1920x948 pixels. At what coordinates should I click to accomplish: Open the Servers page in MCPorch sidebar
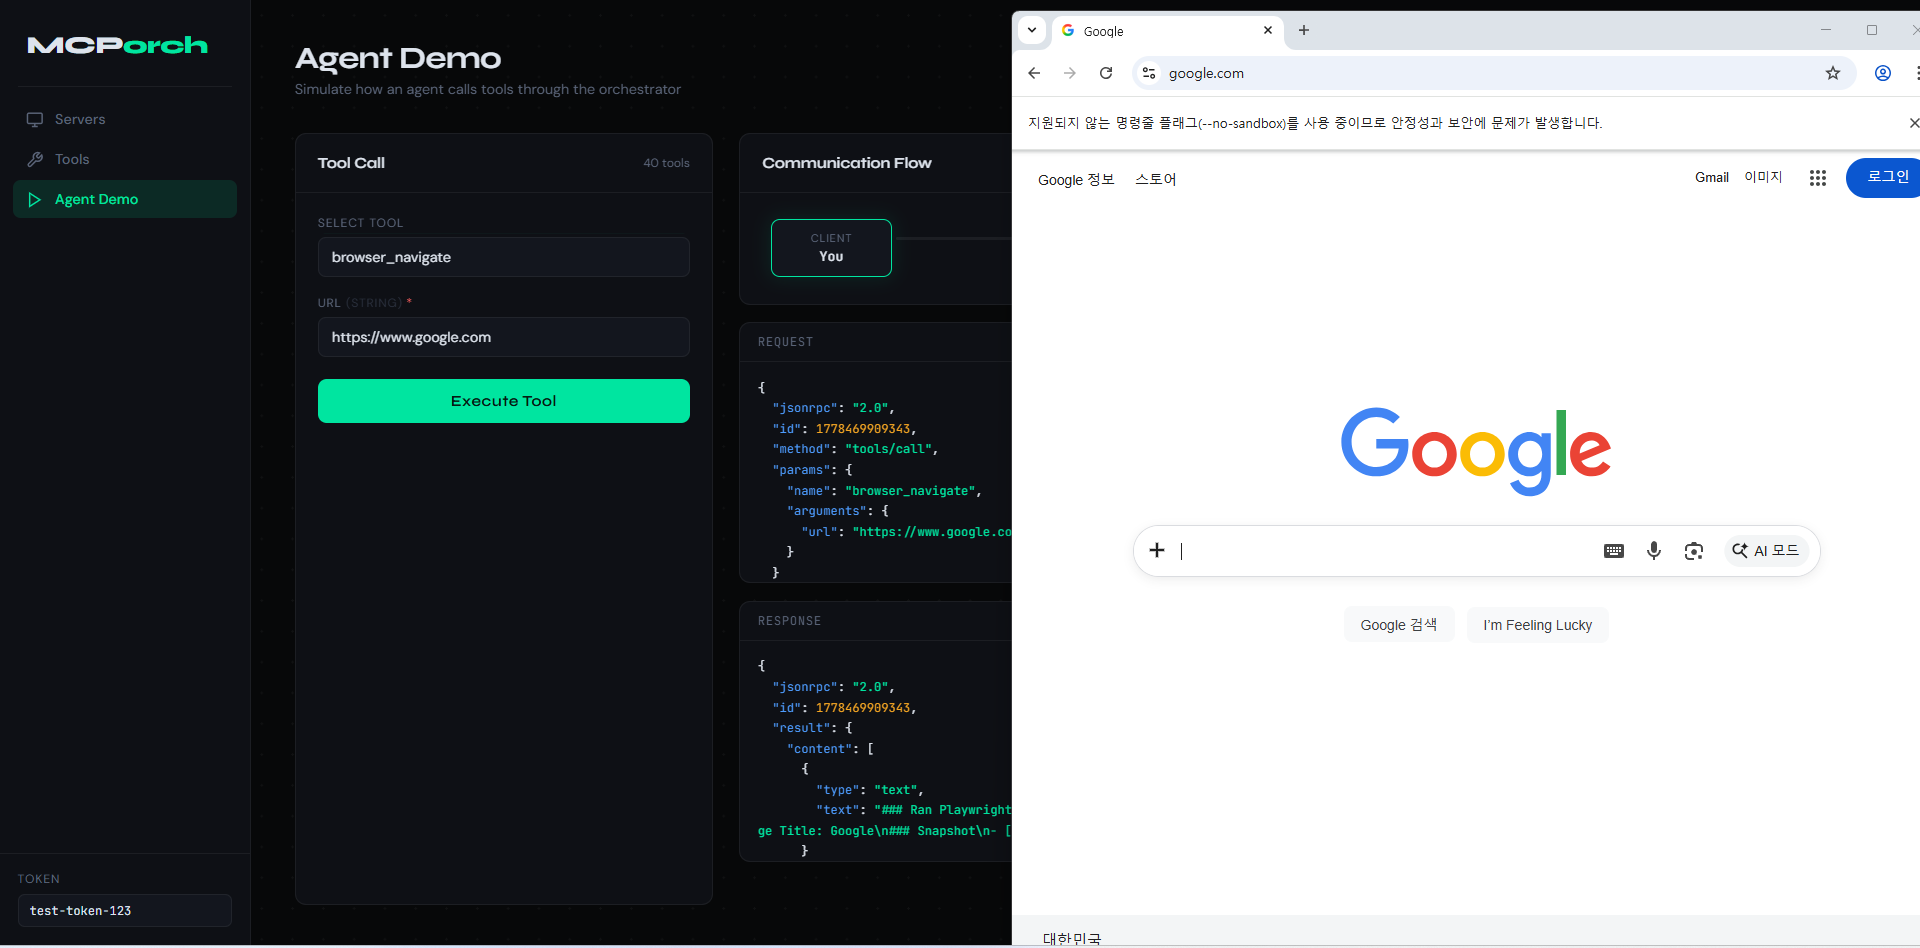[x=125, y=119]
